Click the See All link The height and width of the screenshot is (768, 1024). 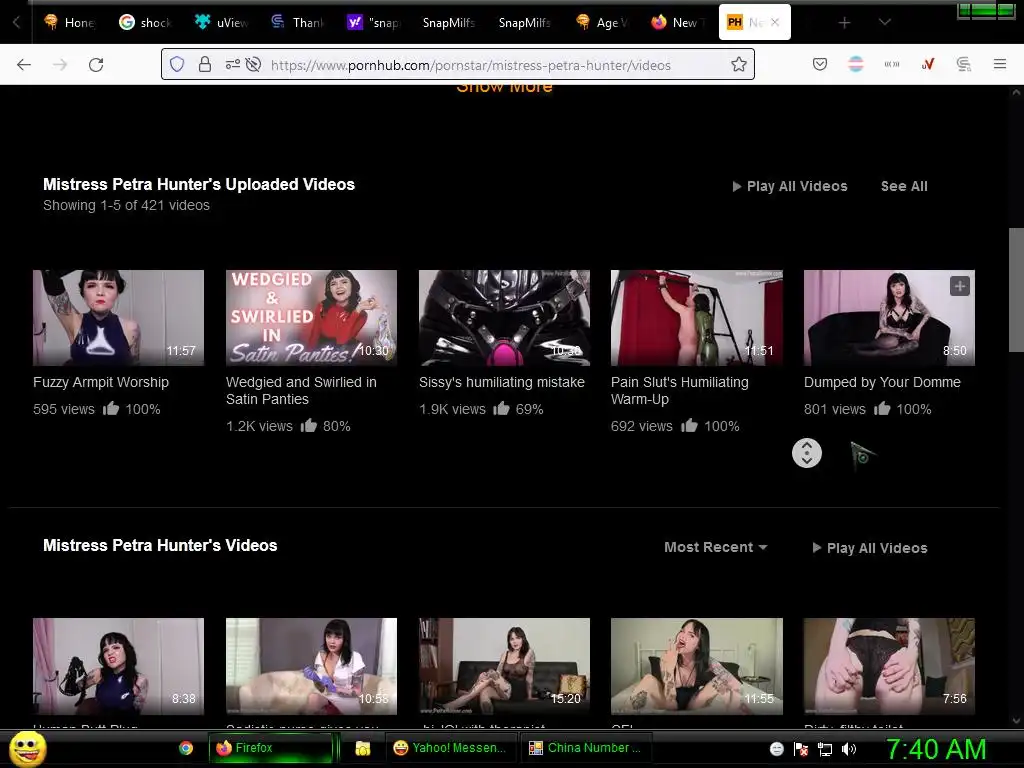click(x=904, y=186)
